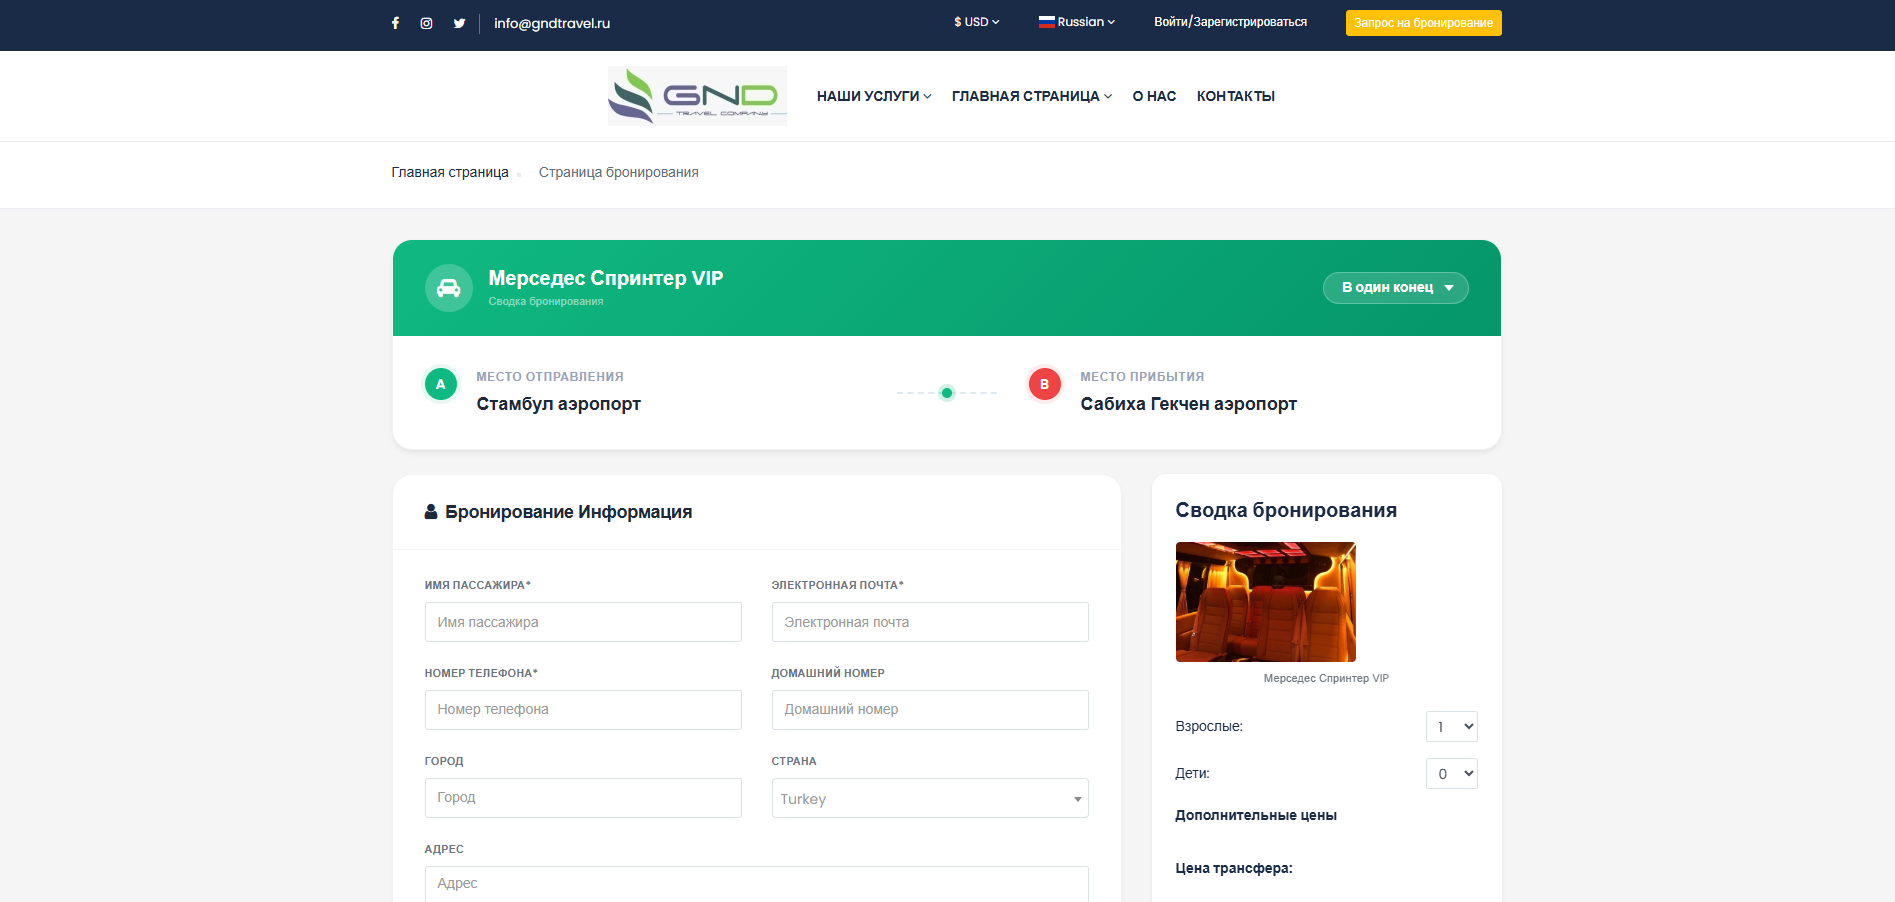This screenshot has height=902, width=1895.
Task: Focus the Имя пассажира input field
Action: tap(583, 622)
